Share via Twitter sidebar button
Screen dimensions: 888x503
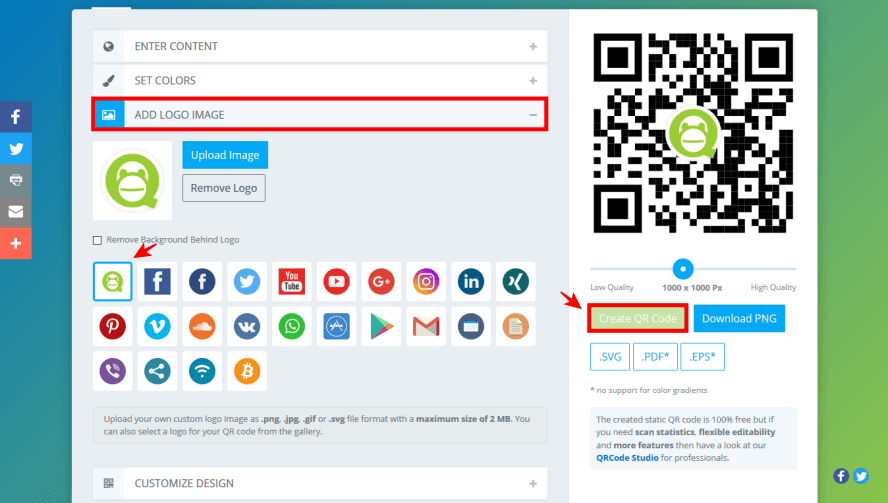[x=16, y=148]
